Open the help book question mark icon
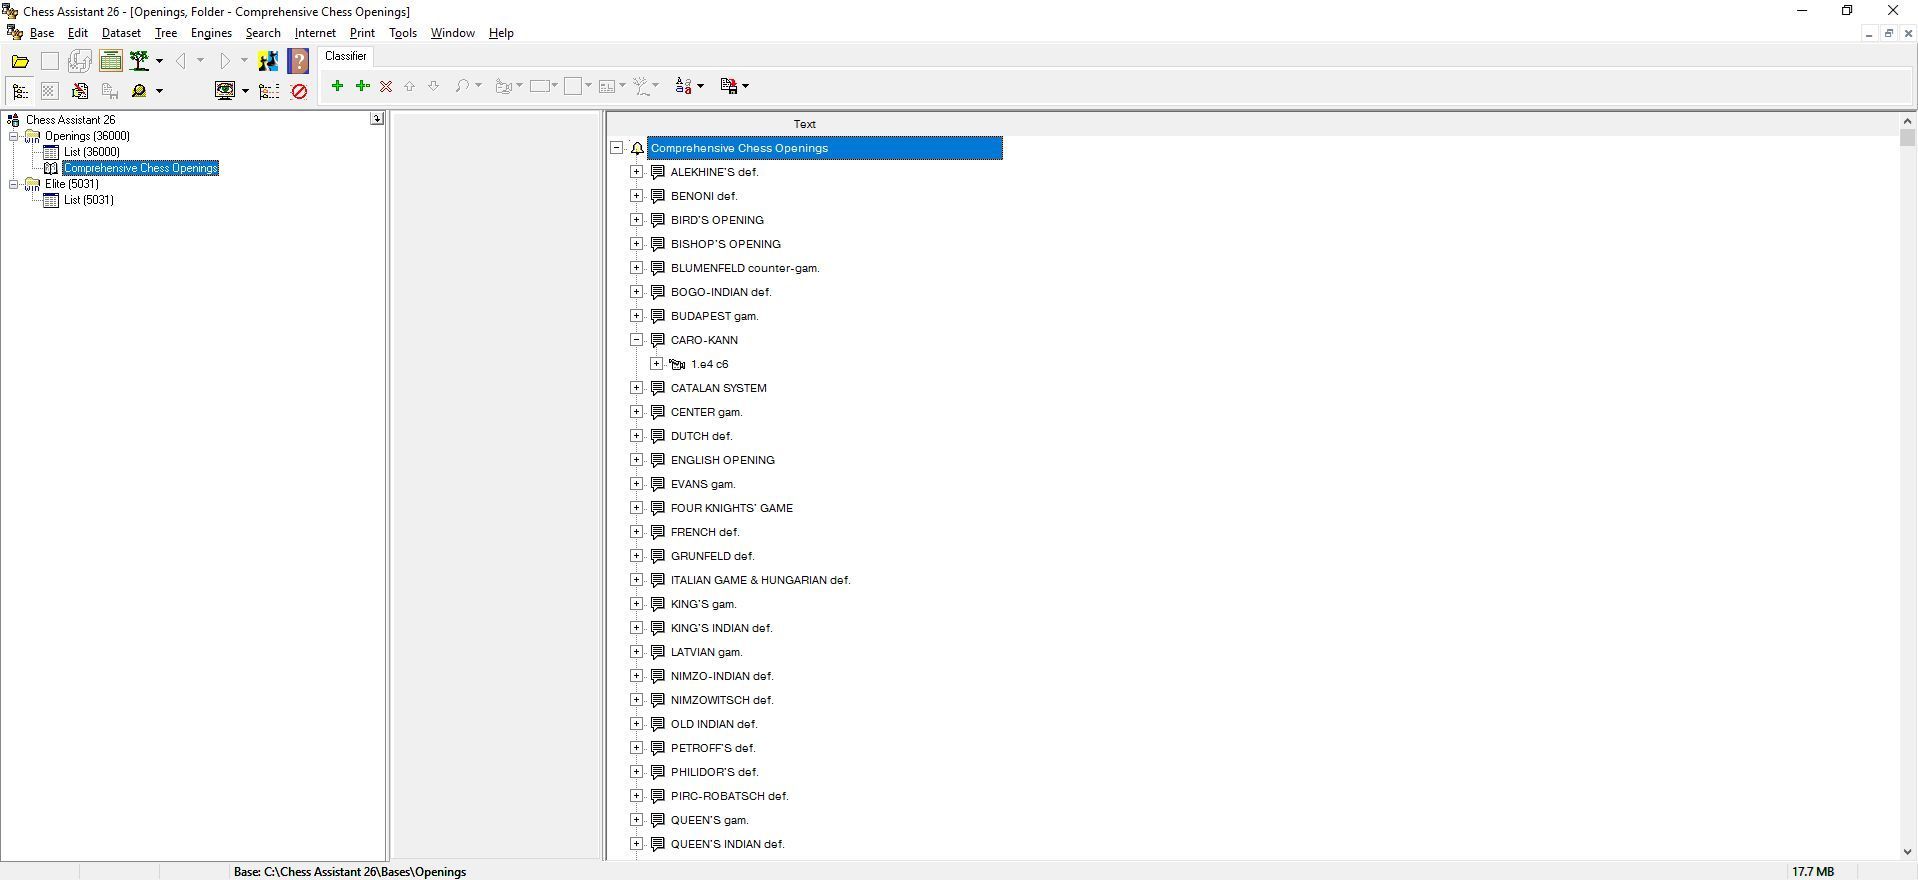The width and height of the screenshot is (1918, 880). click(298, 61)
